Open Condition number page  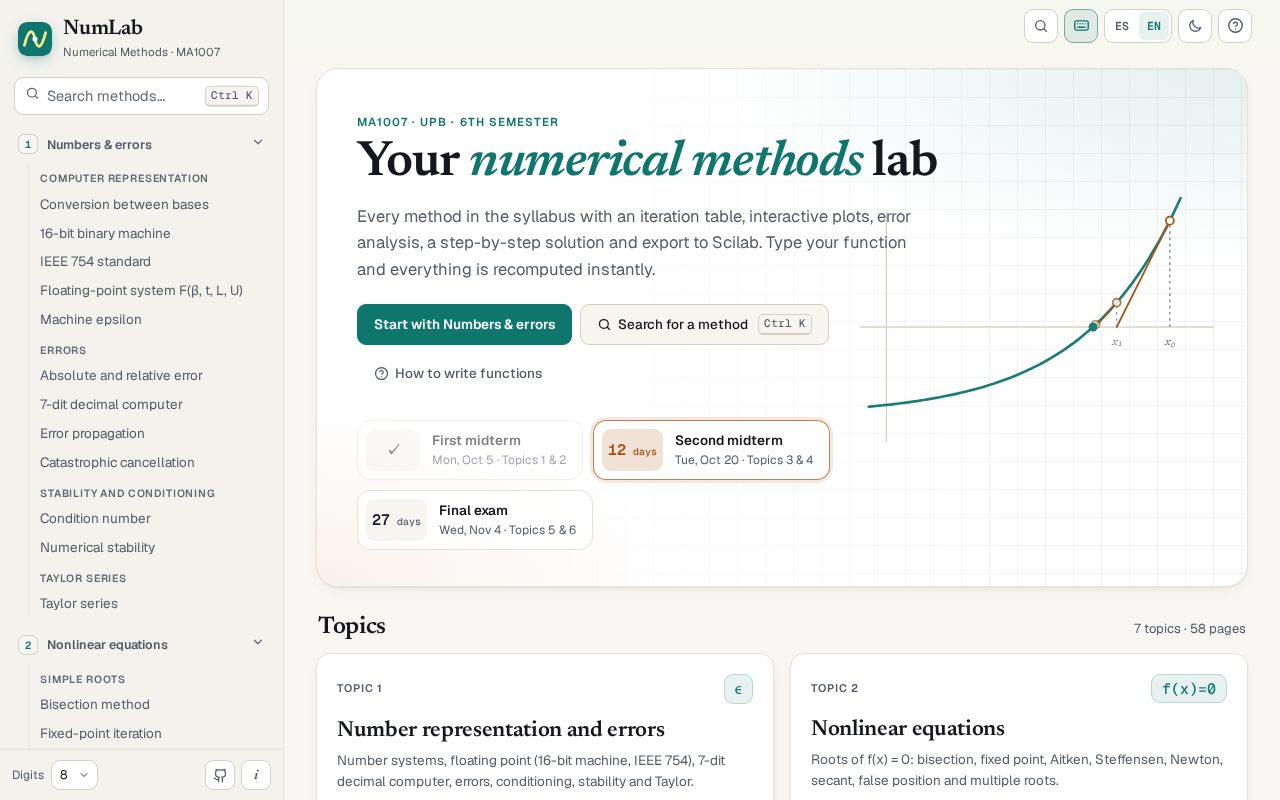pos(95,518)
